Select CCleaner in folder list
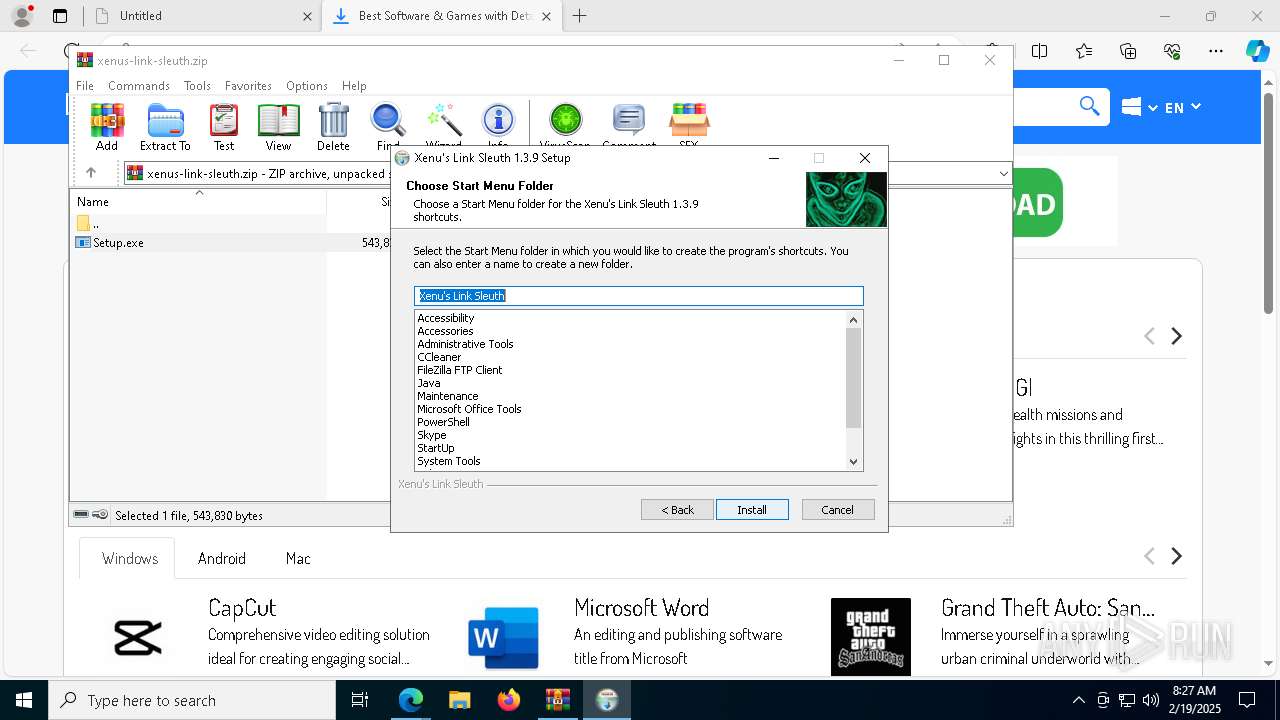Screen dimensions: 1280x720 tap(439, 357)
